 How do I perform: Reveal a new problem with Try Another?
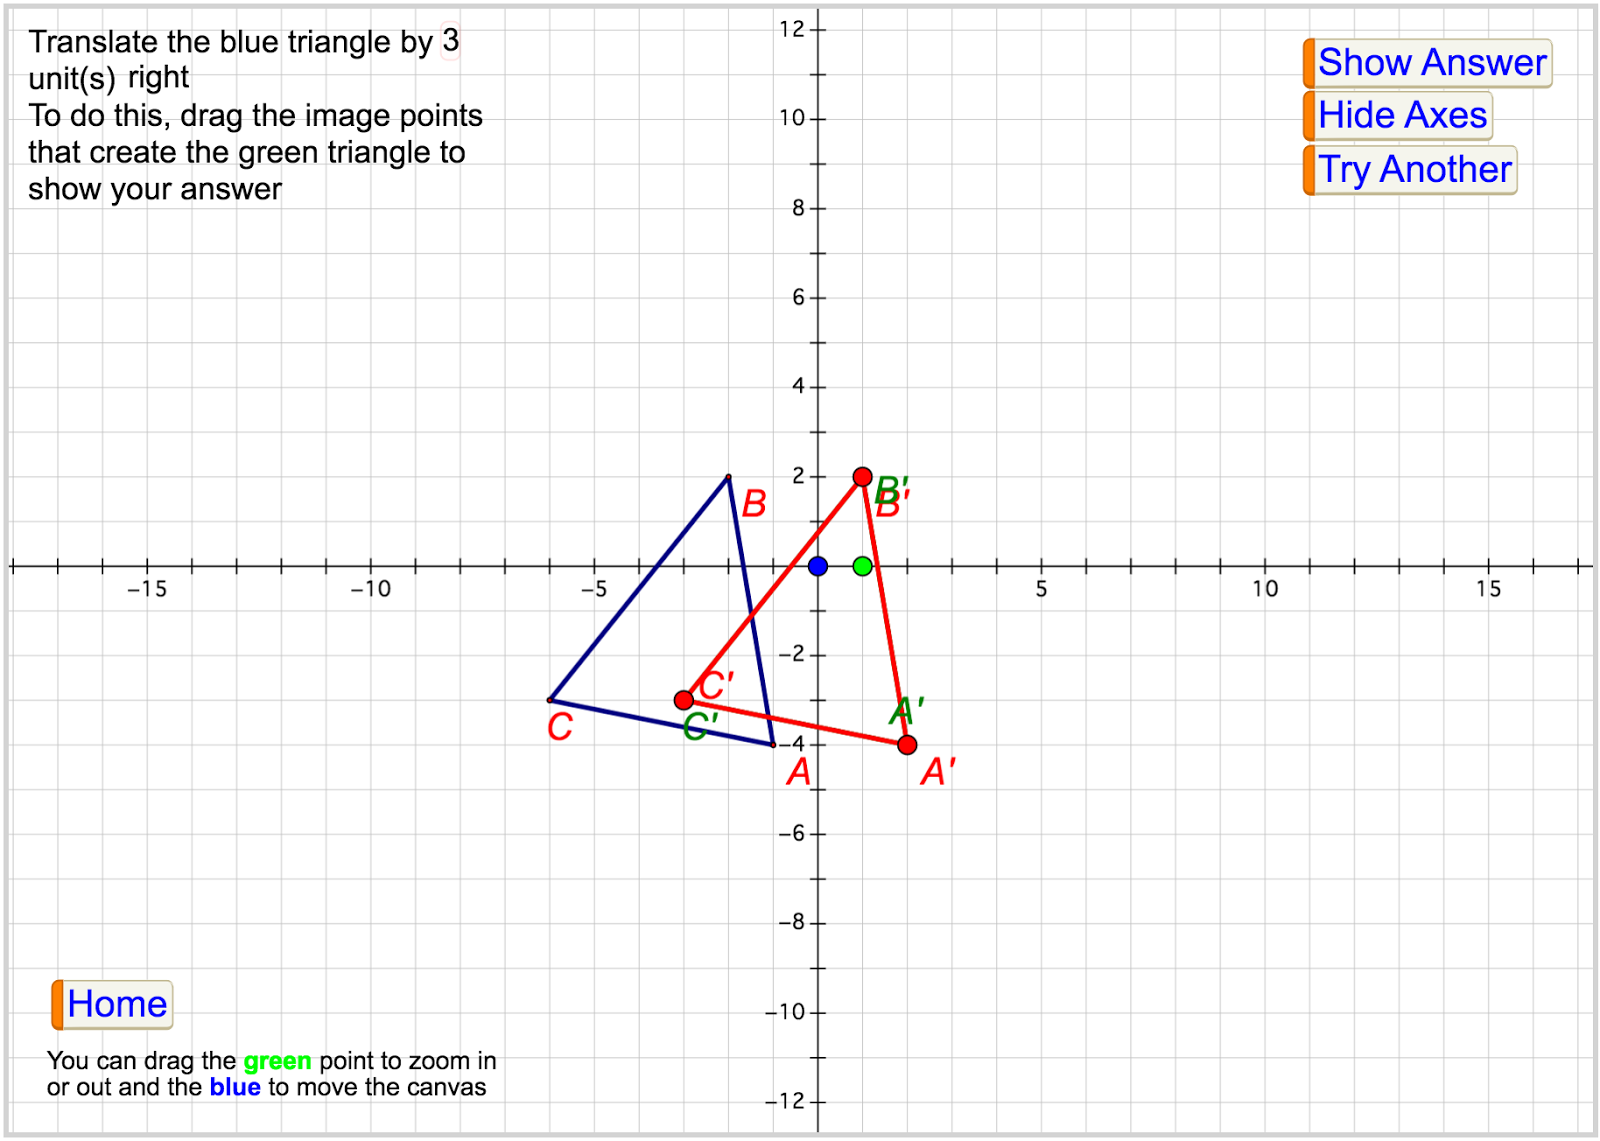pos(1413,169)
